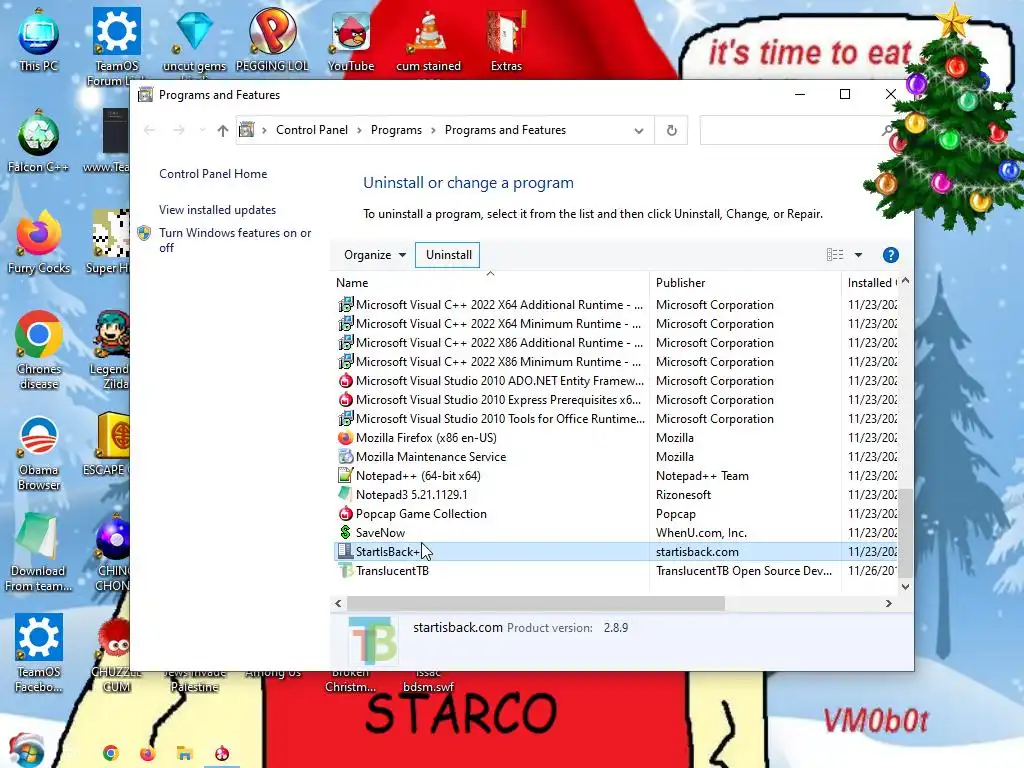Viewport: 1024px width, 768px height.
Task: Open Falcon C++ recycle-style desktop icon
Action: [x=39, y=140]
